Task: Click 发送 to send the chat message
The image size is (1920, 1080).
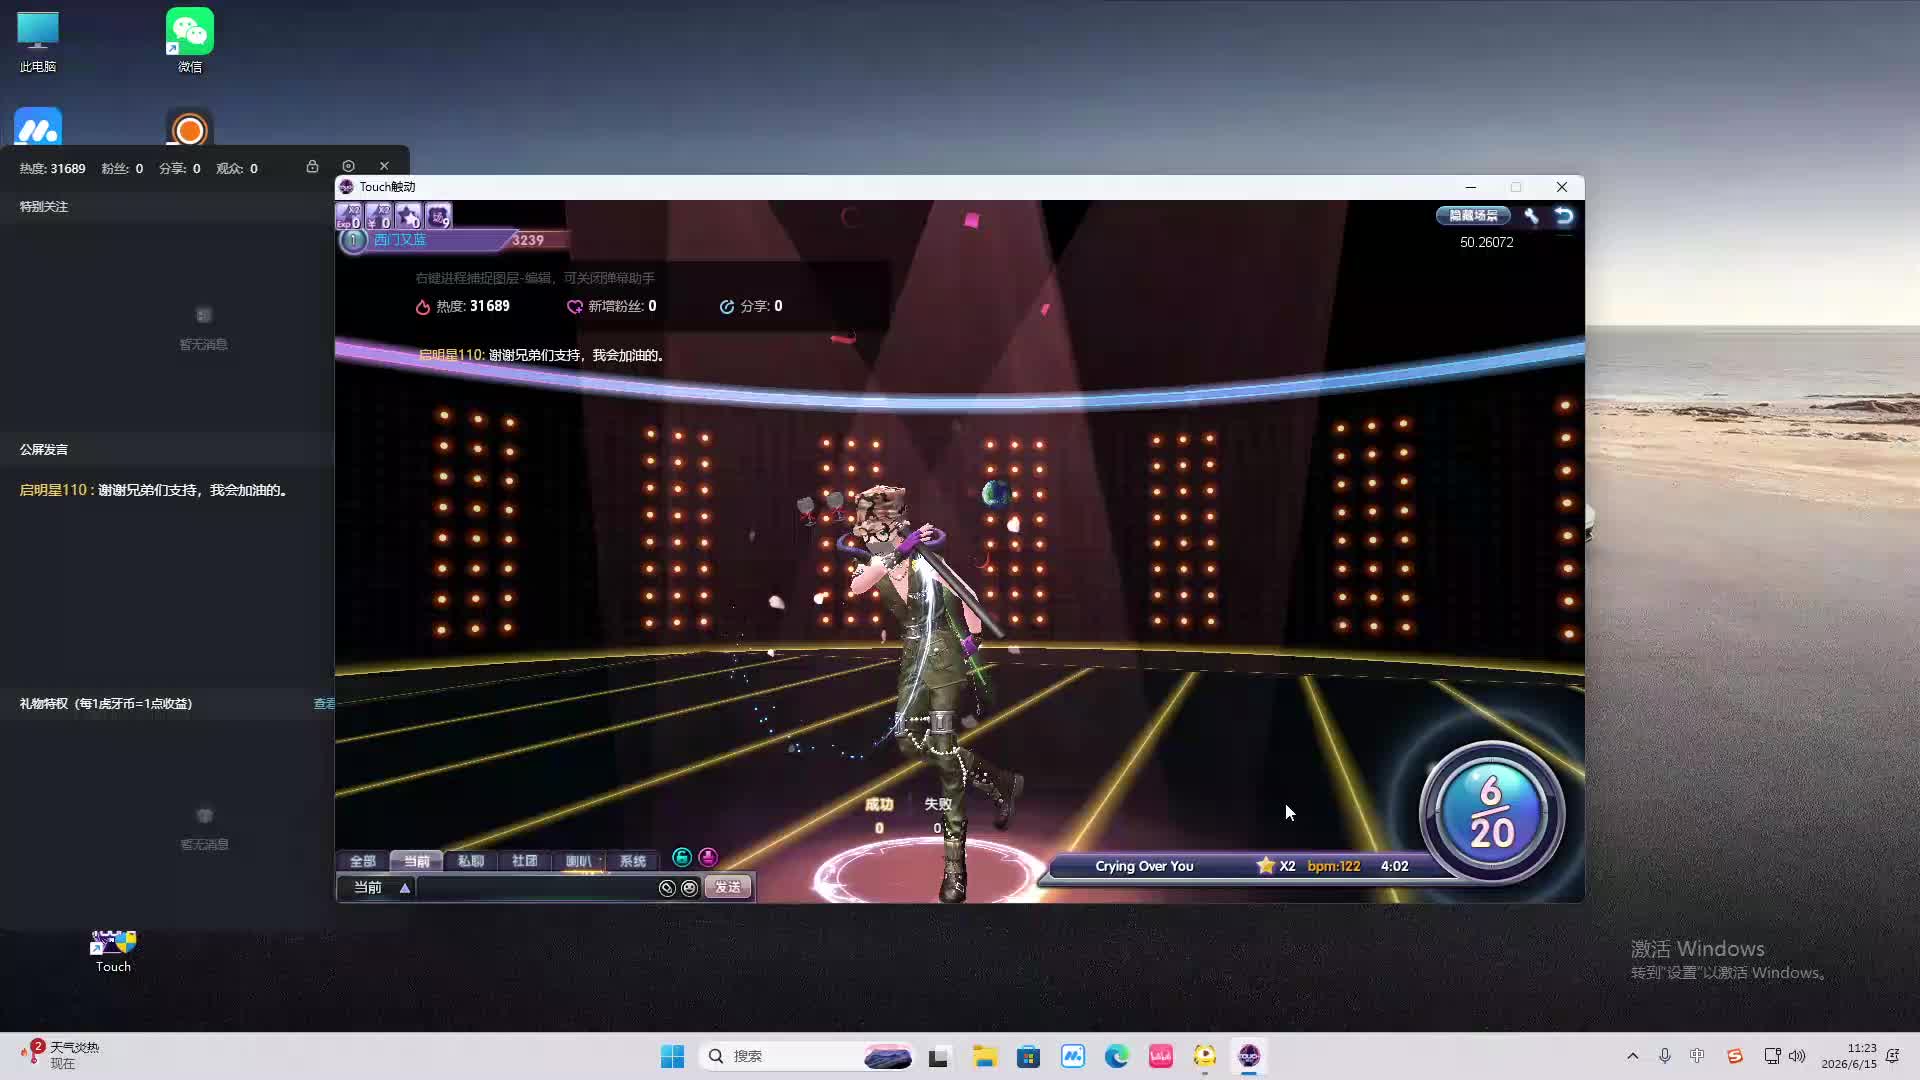Action: click(728, 888)
